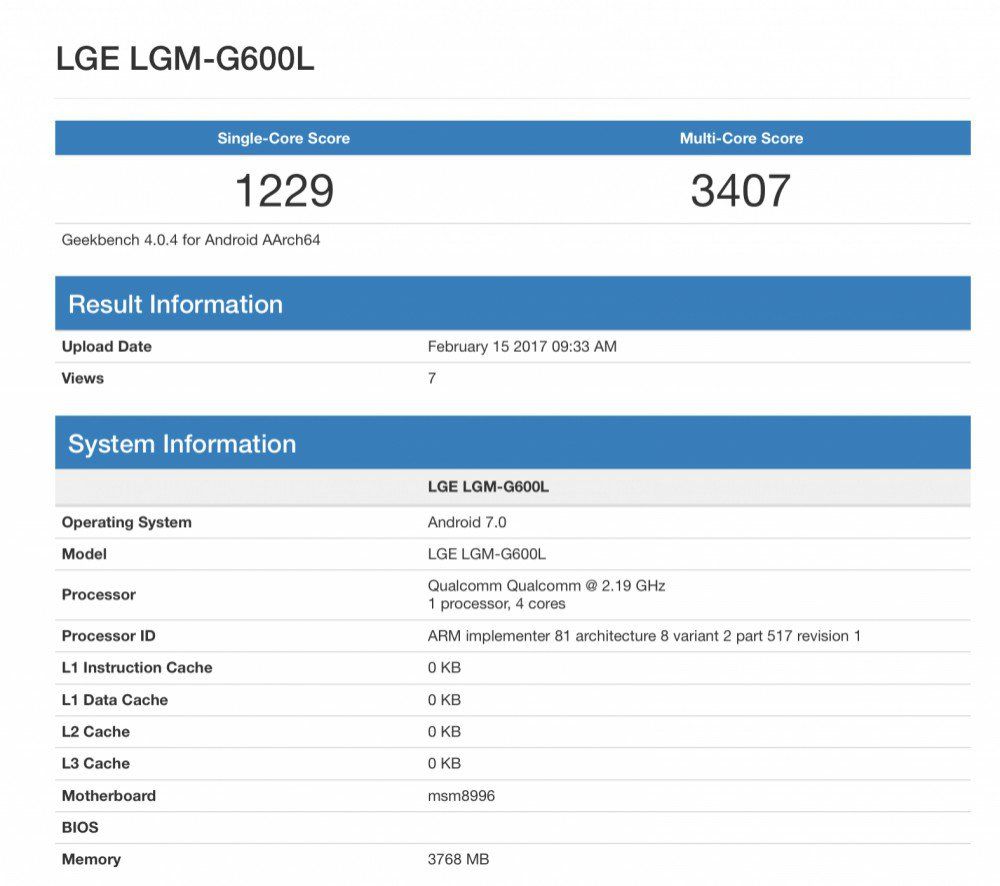Viewport: 1000px width, 886px height.
Task: Click the 3768 MB memory value
Action: pyautogui.click(x=458, y=859)
